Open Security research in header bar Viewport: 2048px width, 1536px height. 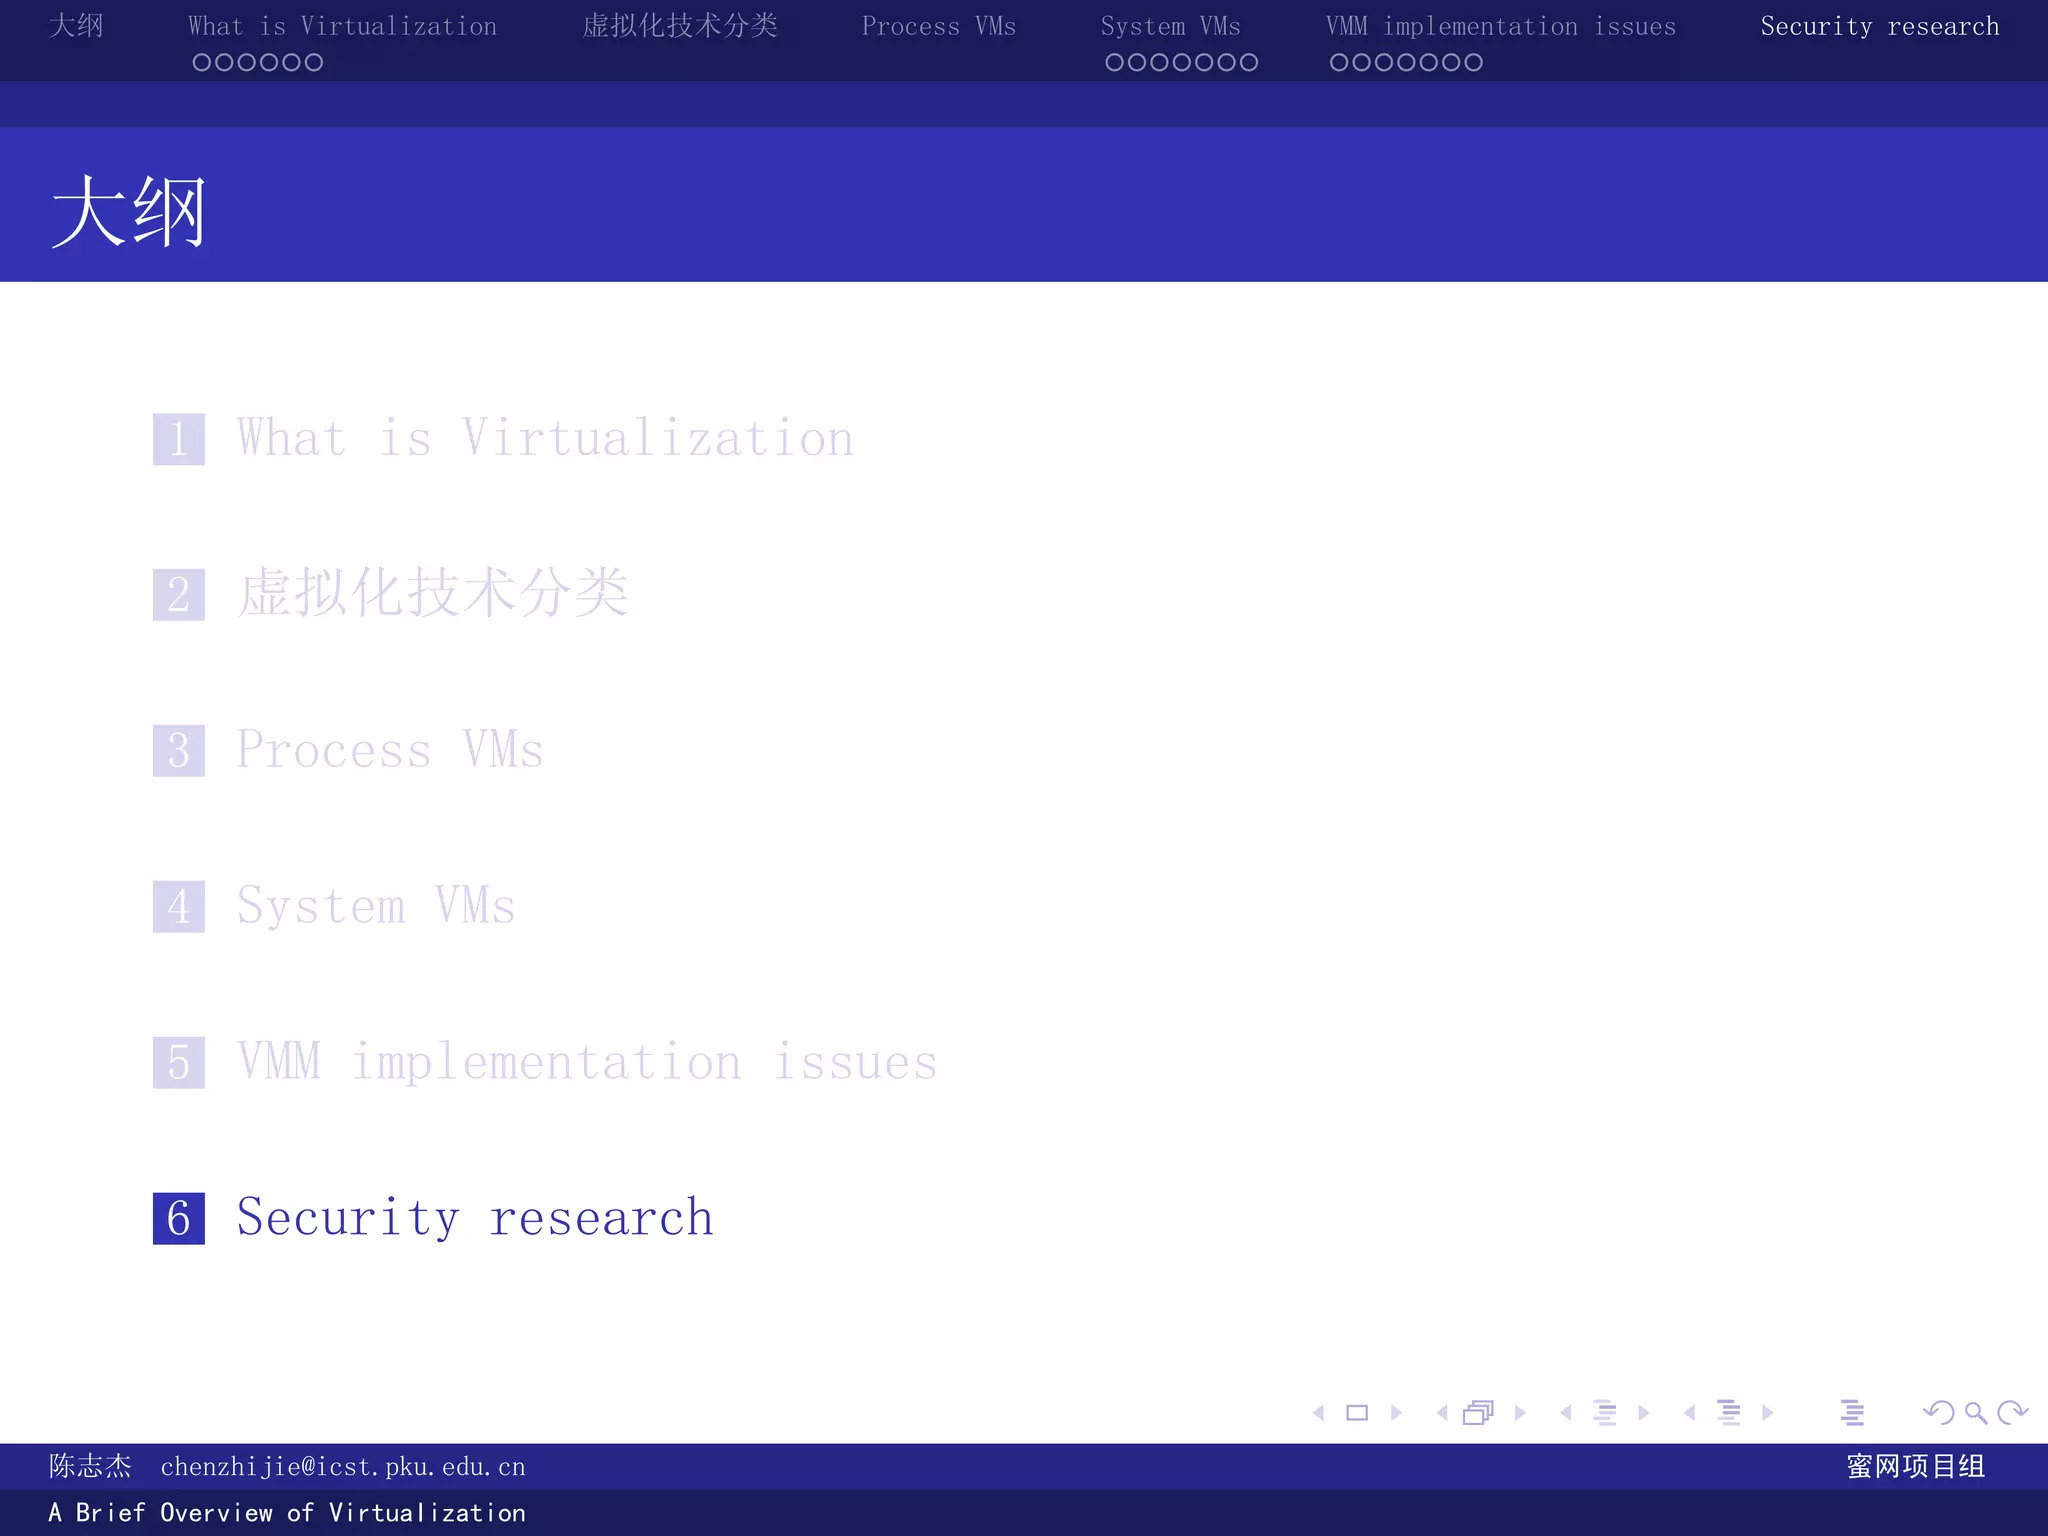pos(1880,26)
